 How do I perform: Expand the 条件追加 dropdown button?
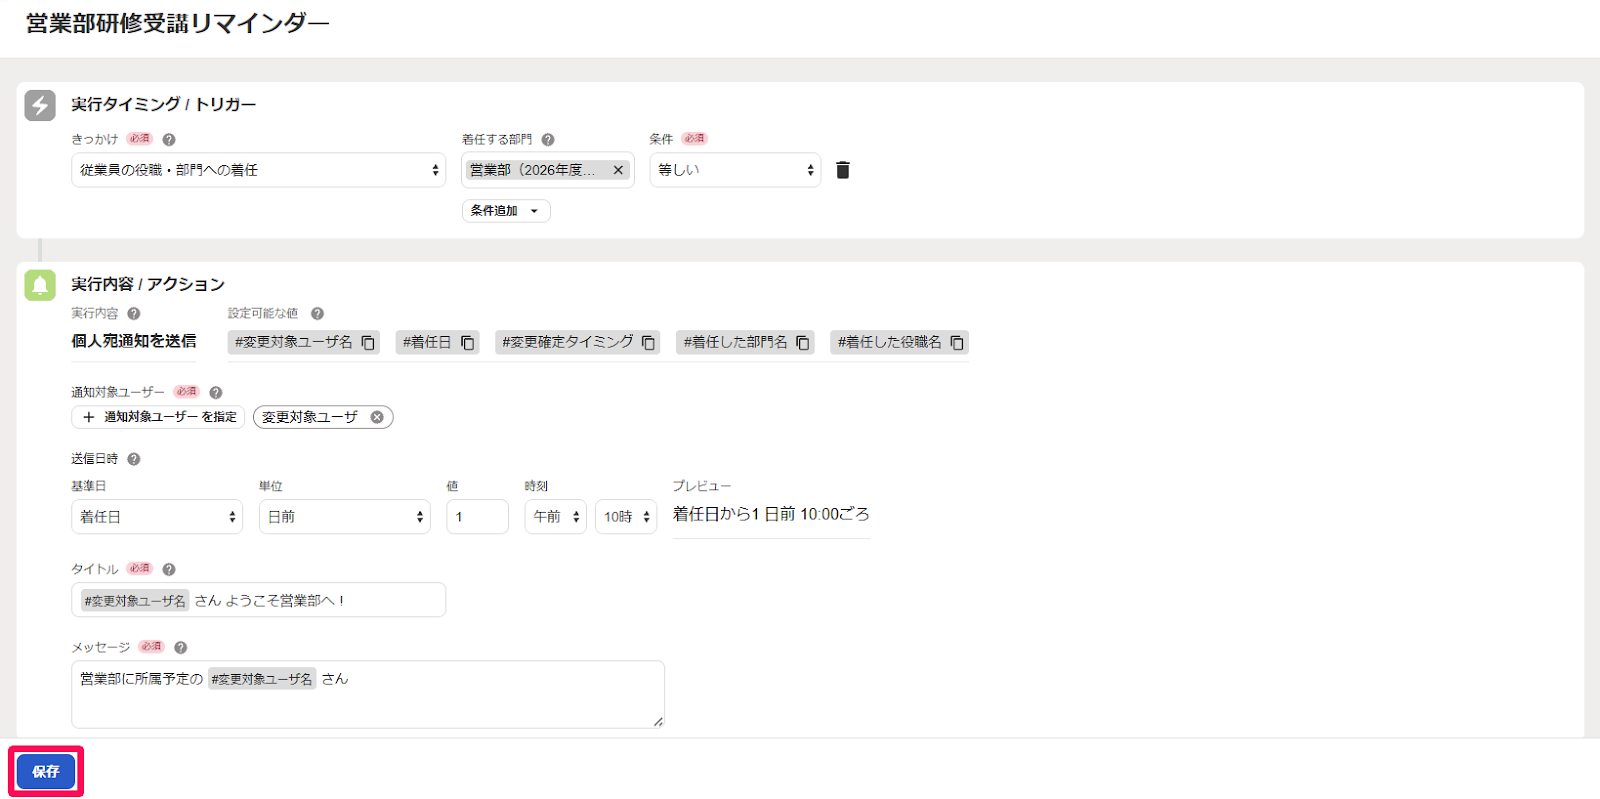point(506,211)
